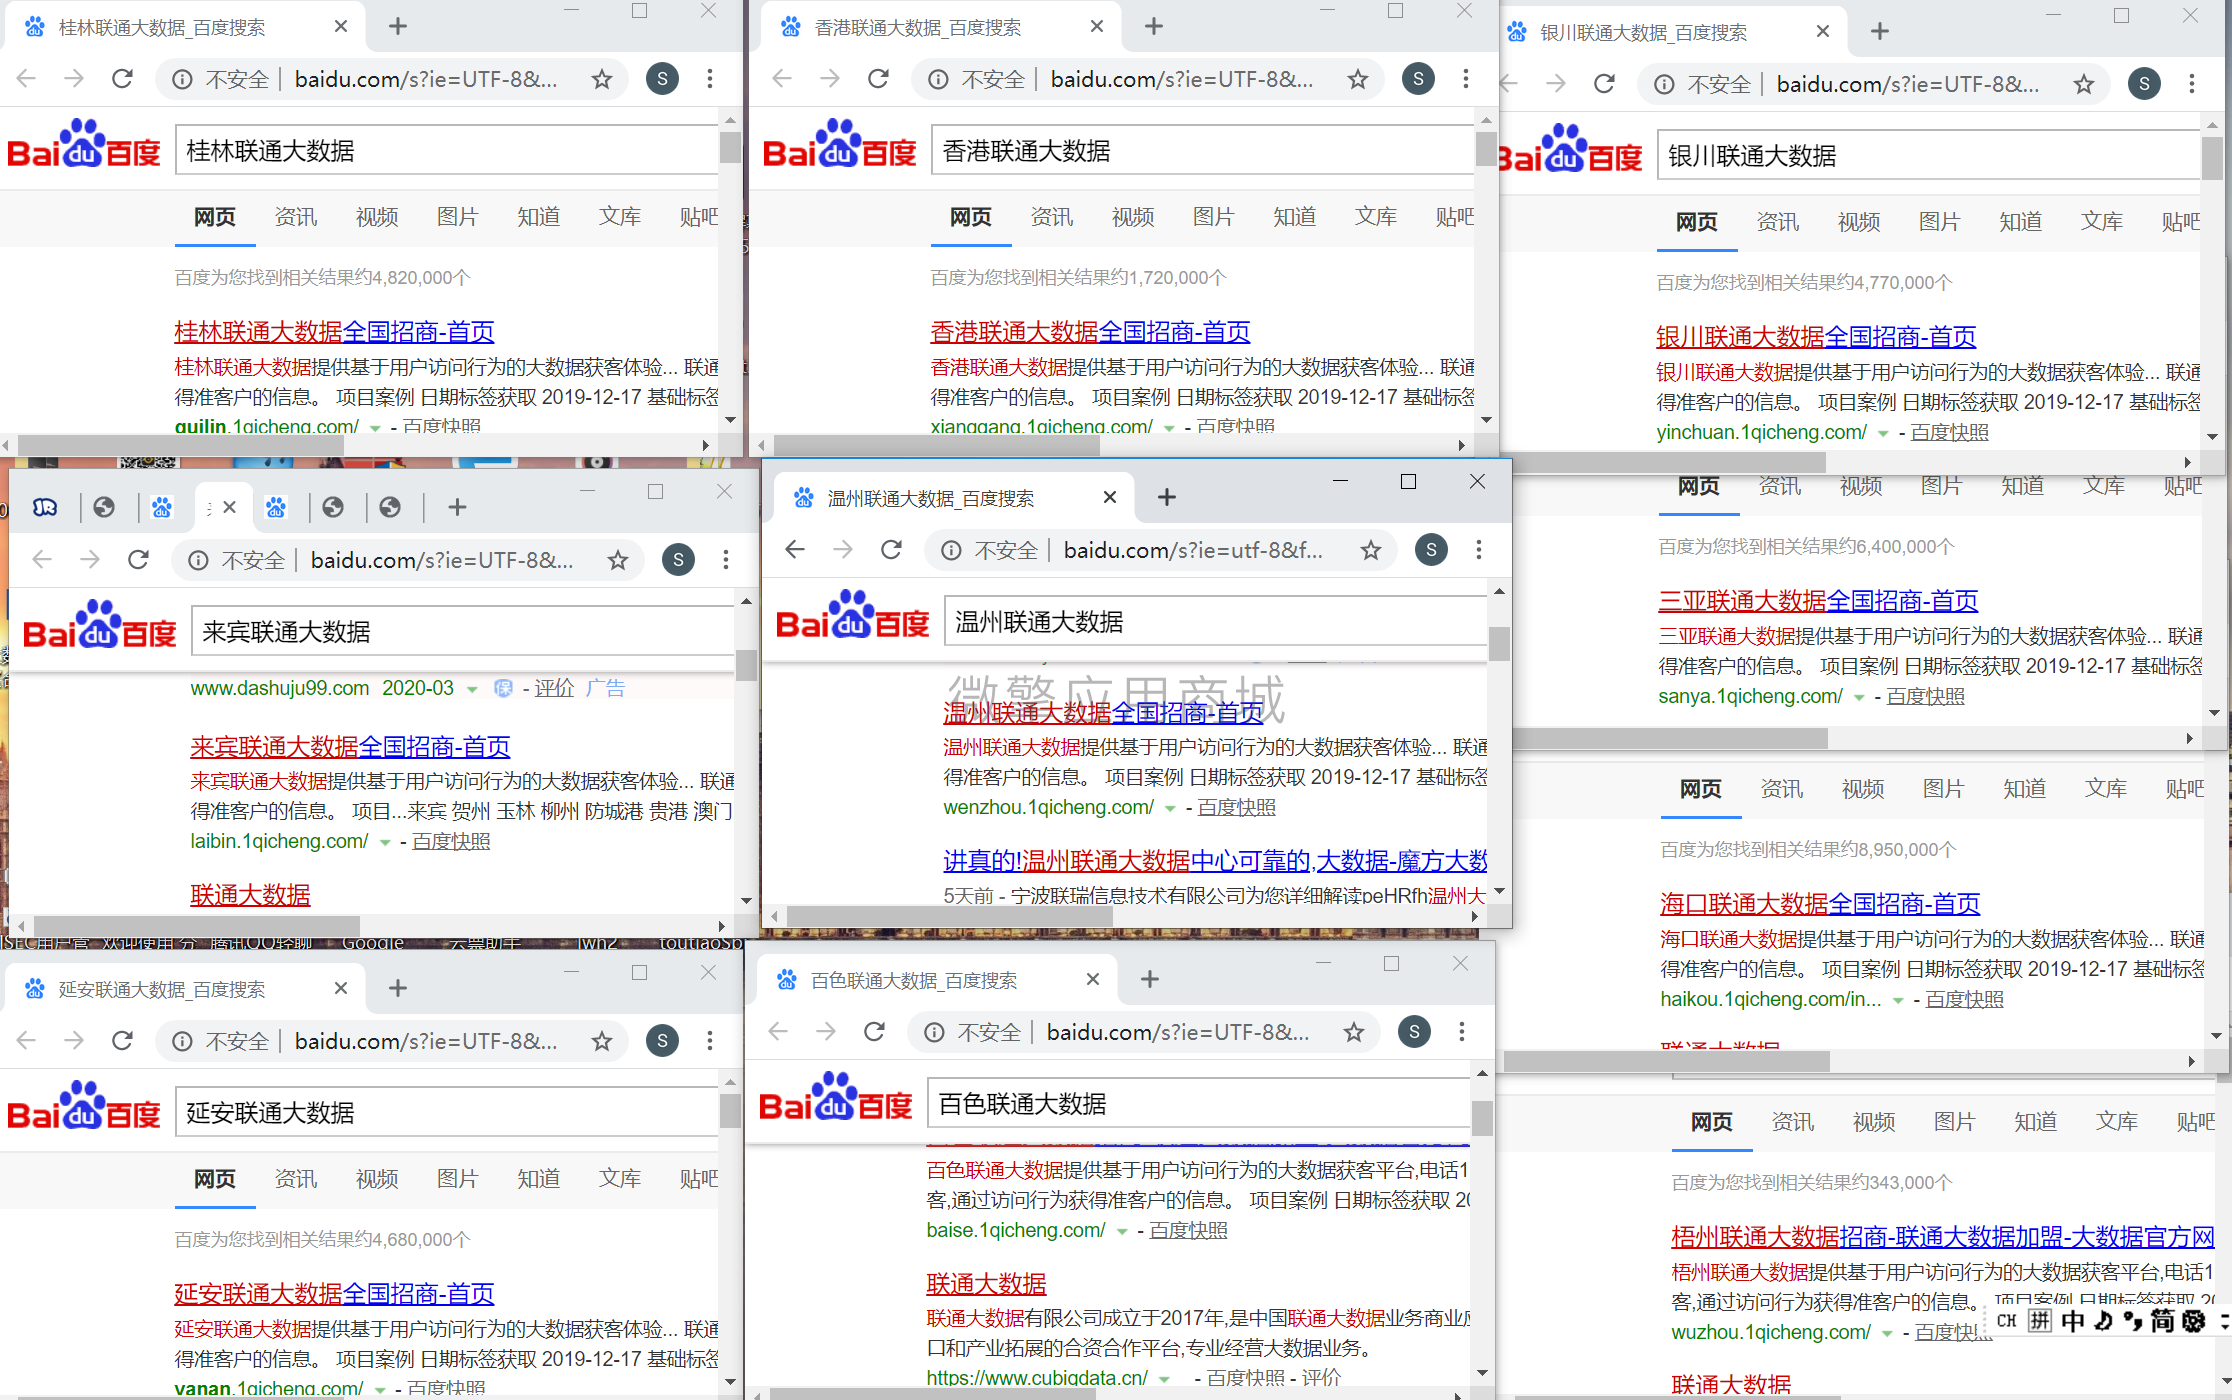Expand dropdown arrow next to xianggang.1qicheng.com
Screen dimensions: 2232x1400
coord(1169,428)
